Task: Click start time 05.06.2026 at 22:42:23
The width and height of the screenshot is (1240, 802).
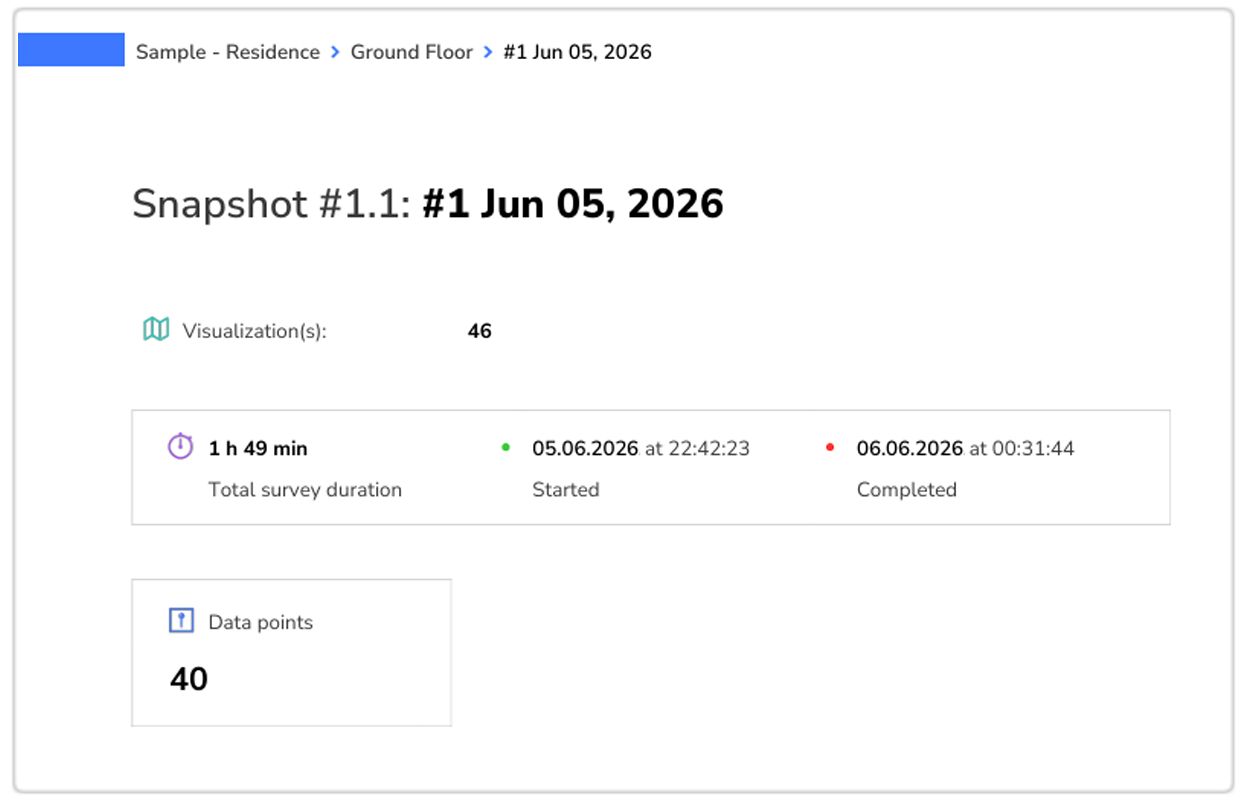Action: click(641, 448)
